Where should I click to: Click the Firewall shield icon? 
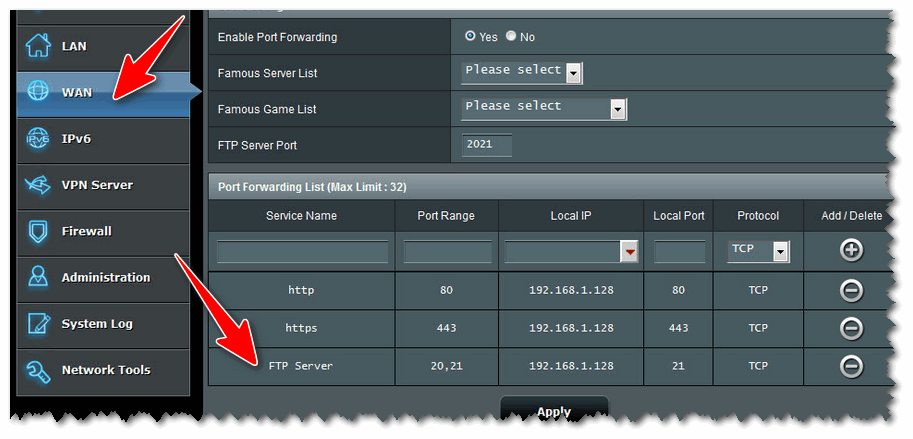[x=38, y=231]
